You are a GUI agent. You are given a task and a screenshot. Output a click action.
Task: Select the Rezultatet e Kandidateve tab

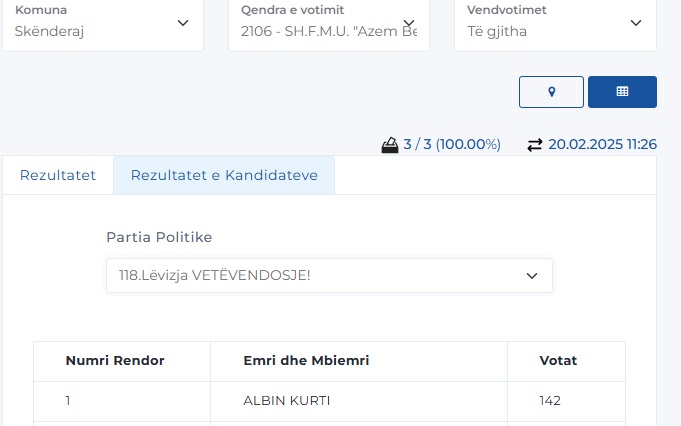pyautogui.click(x=224, y=175)
